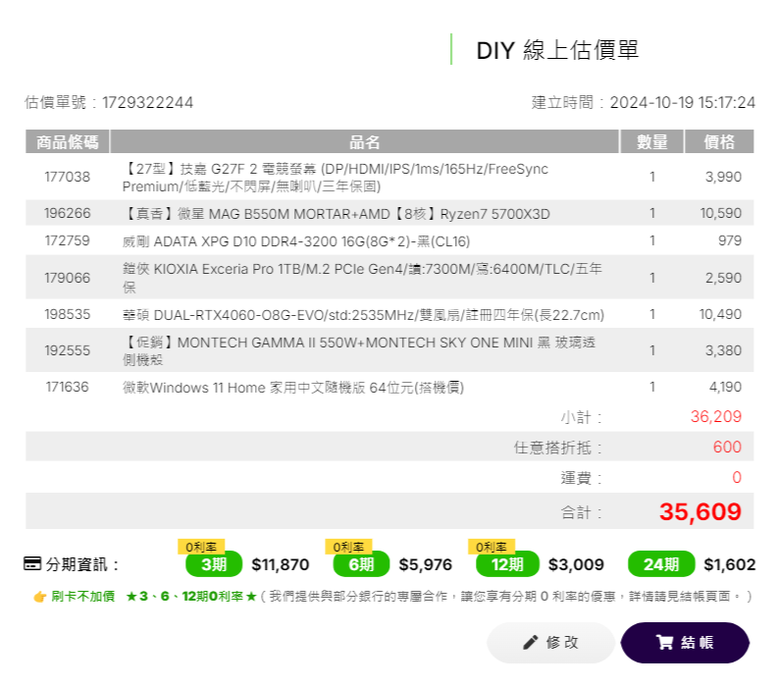The height and width of the screenshot is (687, 780).
Task: Click installment amount $5,976
Action: 425,565
